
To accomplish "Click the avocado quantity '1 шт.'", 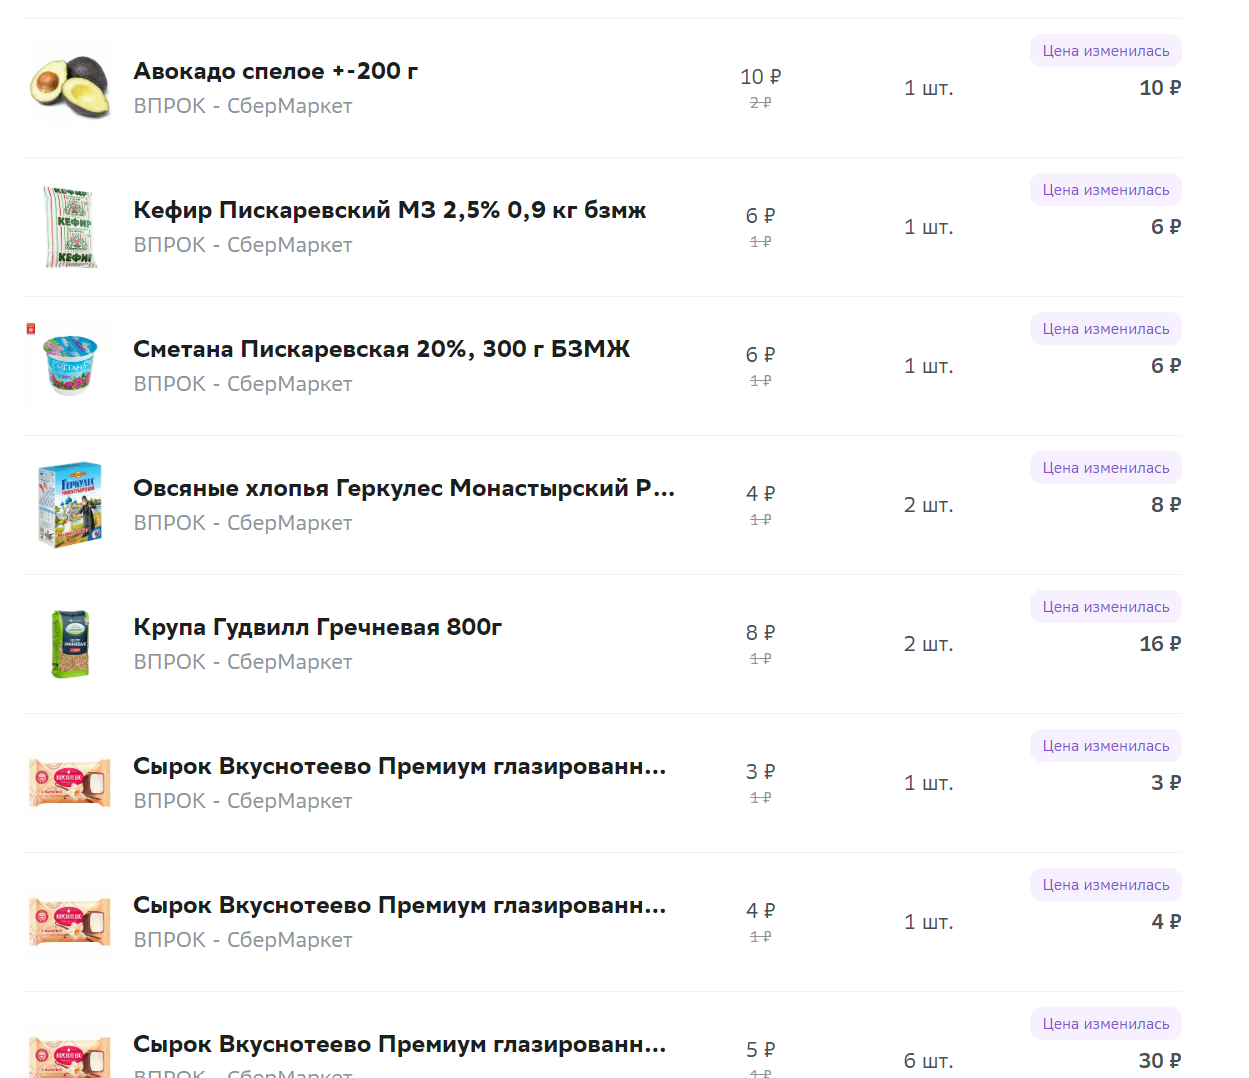I will (929, 88).
